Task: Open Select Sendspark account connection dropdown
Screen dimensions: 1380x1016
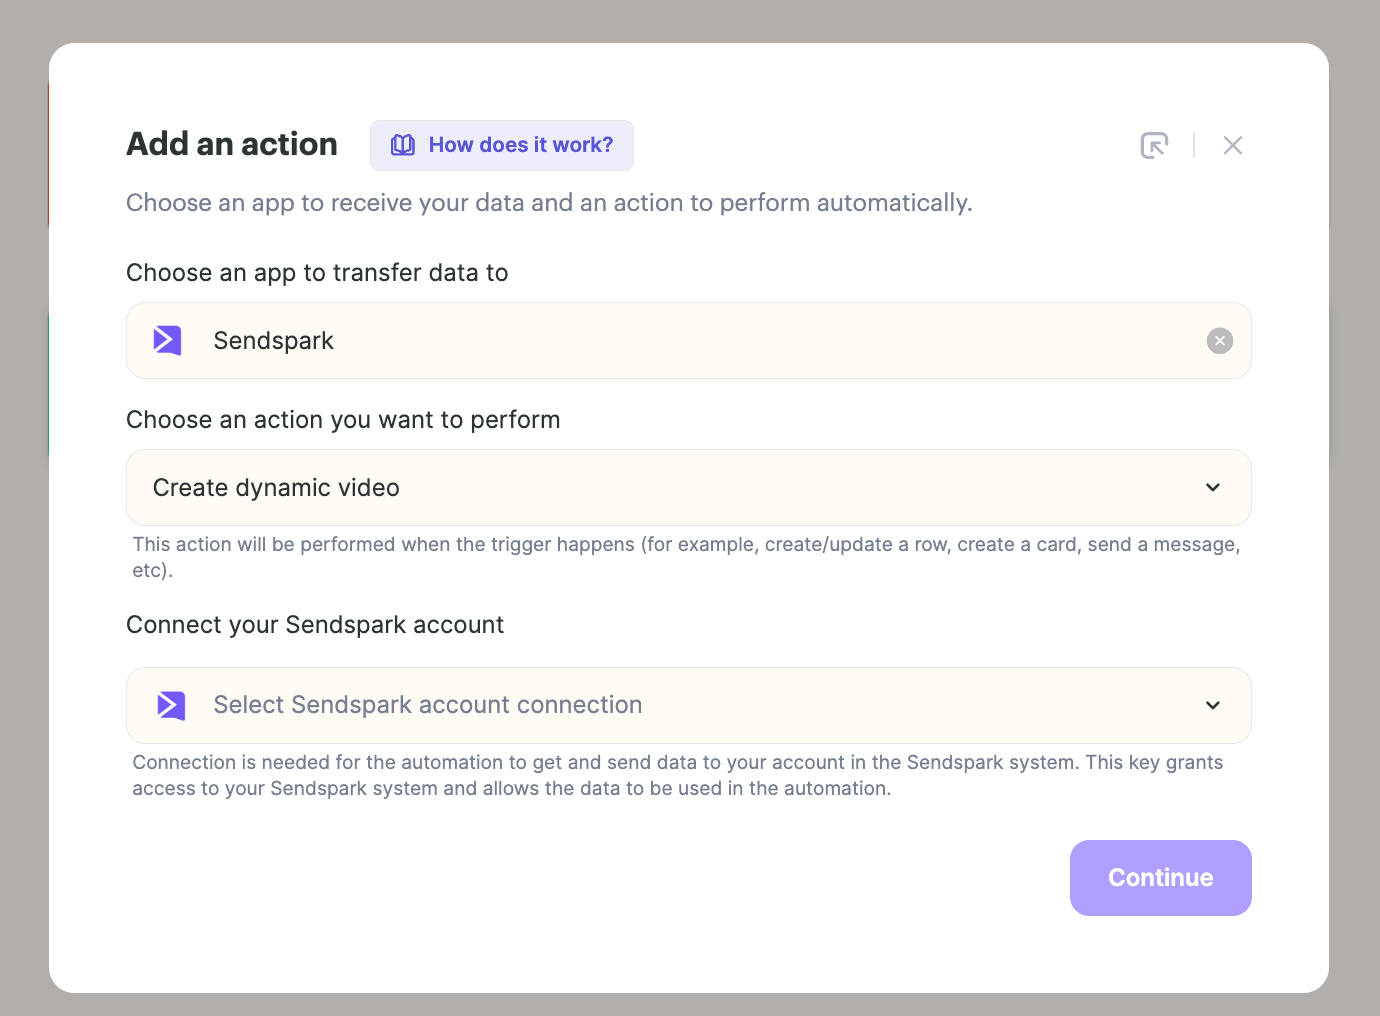Action: coord(689,705)
